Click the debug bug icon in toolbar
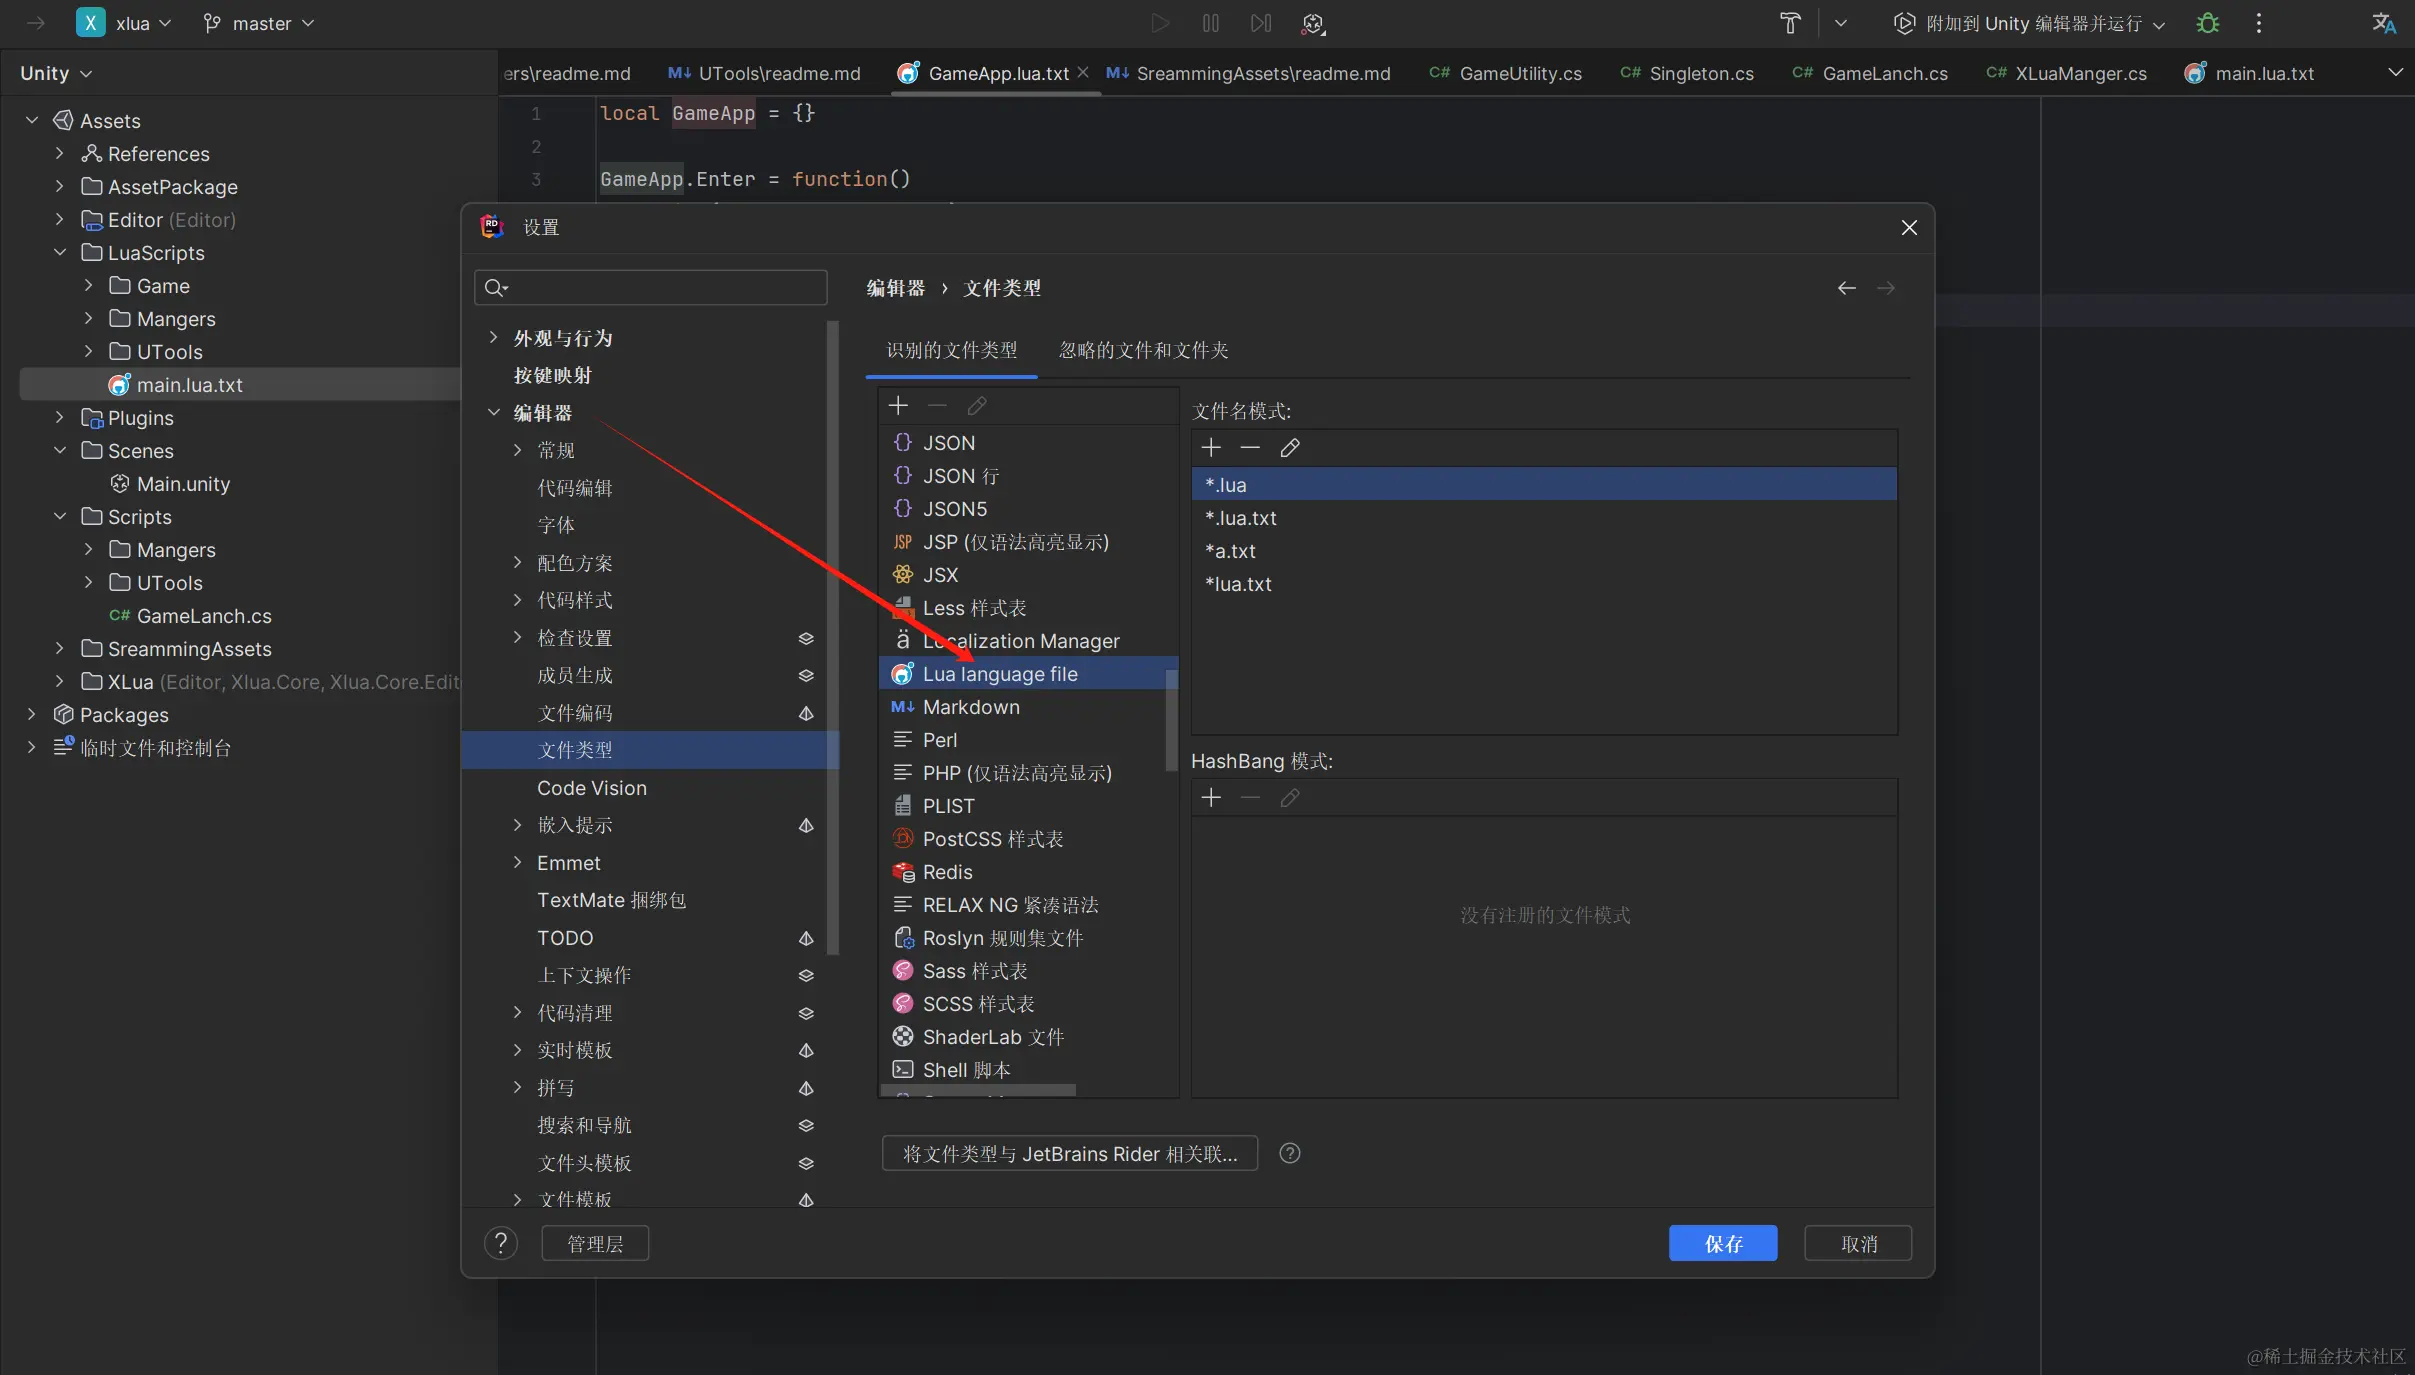The image size is (2415, 1375). pyautogui.click(x=2208, y=23)
